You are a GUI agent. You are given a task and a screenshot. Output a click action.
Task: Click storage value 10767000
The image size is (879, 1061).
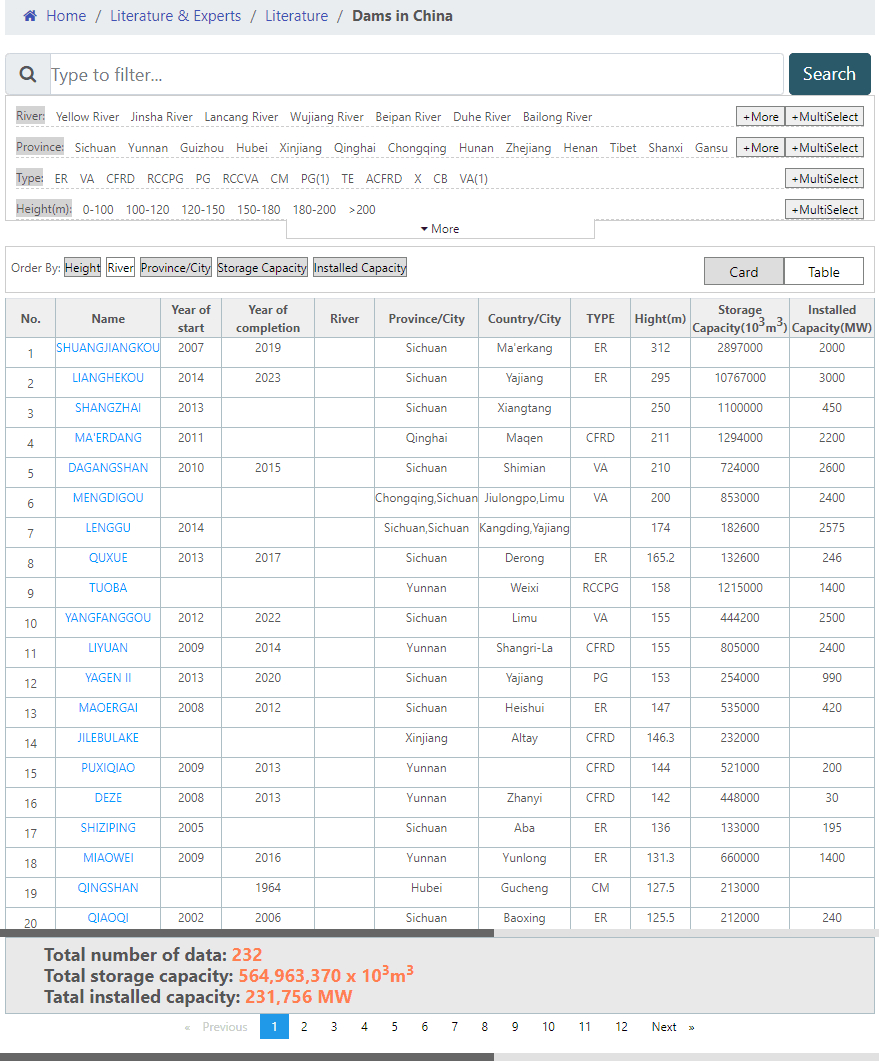pyautogui.click(x=740, y=378)
